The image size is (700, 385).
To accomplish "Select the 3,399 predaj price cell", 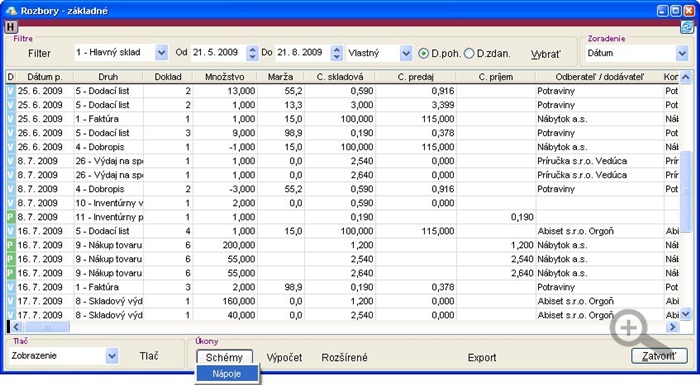I will [x=416, y=105].
